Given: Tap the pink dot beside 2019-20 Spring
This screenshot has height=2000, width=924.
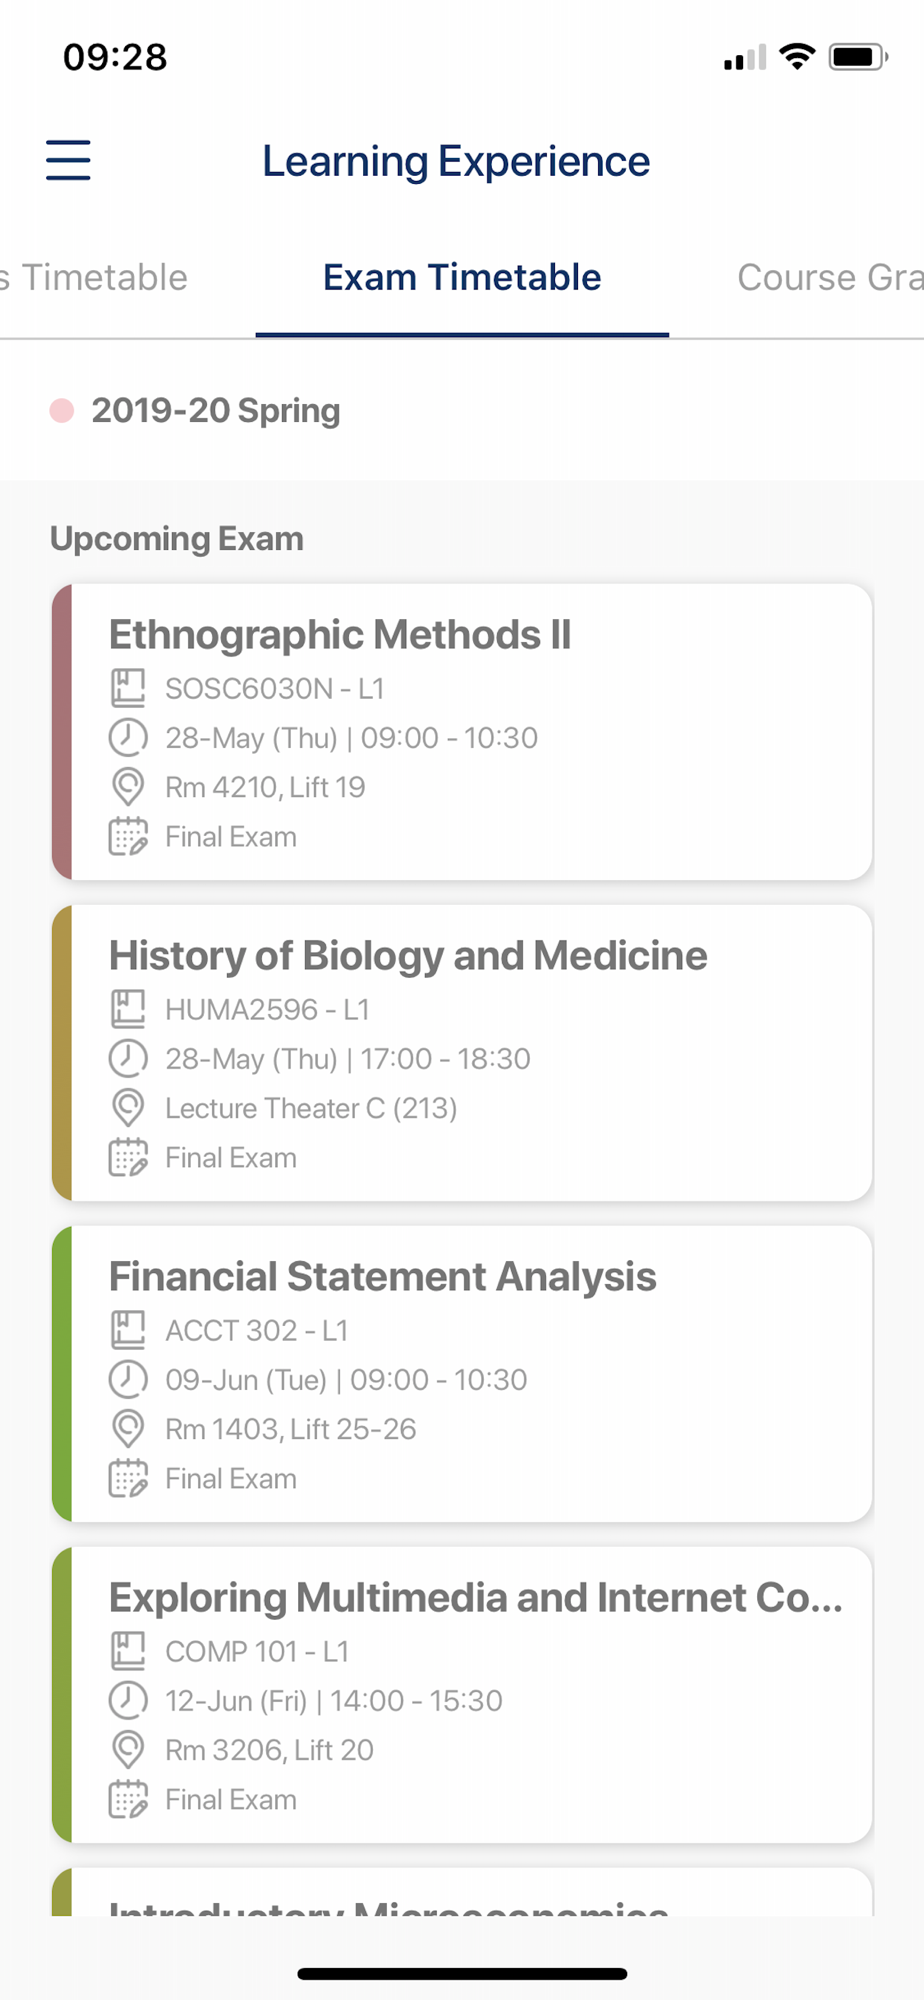Looking at the screenshot, I should pyautogui.click(x=62, y=411).
